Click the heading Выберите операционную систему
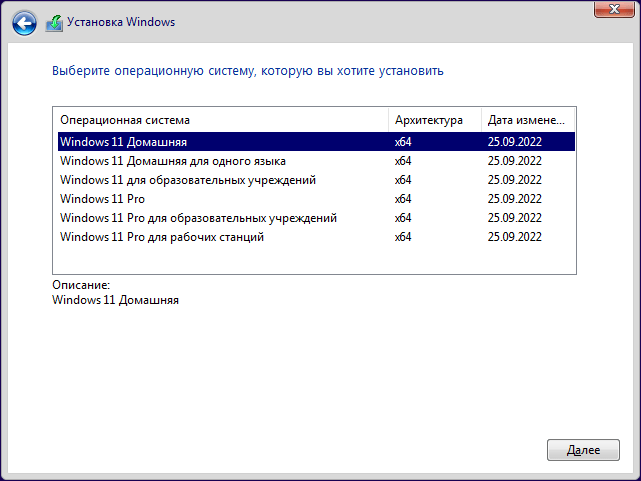 pos(247,71)
